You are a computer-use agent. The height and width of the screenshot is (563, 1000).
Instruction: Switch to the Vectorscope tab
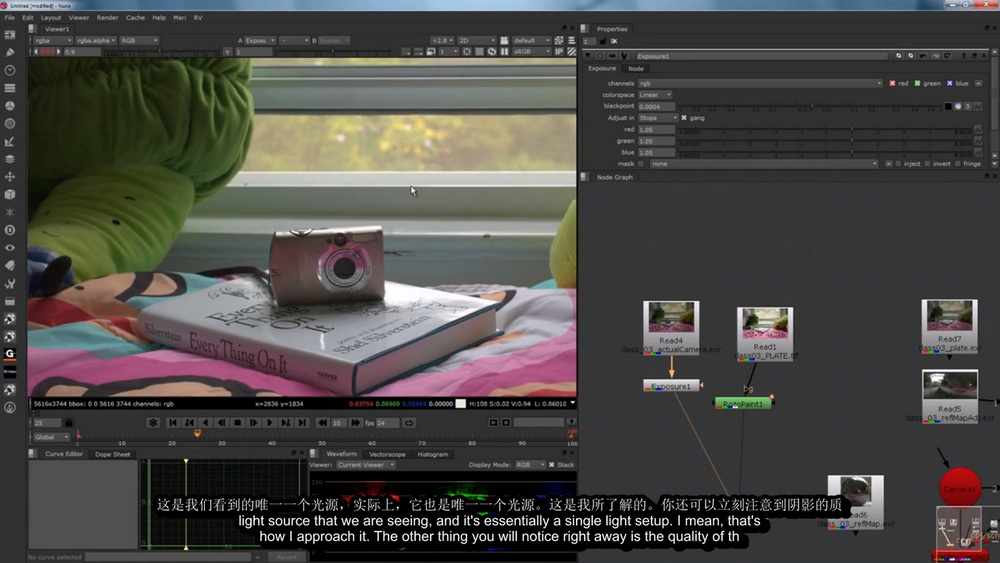point(387,455)
